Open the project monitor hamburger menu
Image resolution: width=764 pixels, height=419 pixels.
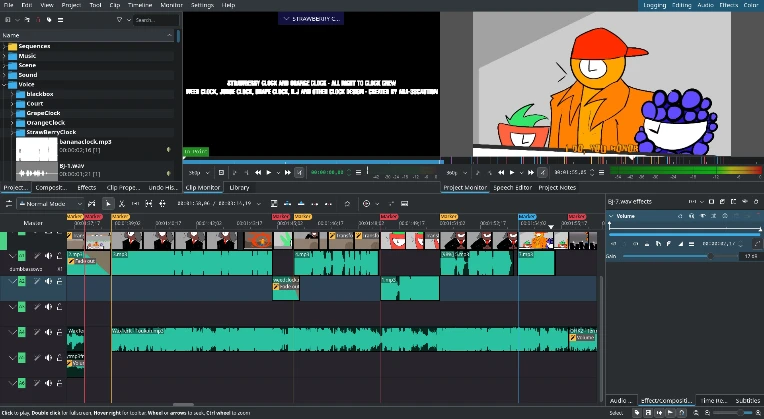click(601, 172)
